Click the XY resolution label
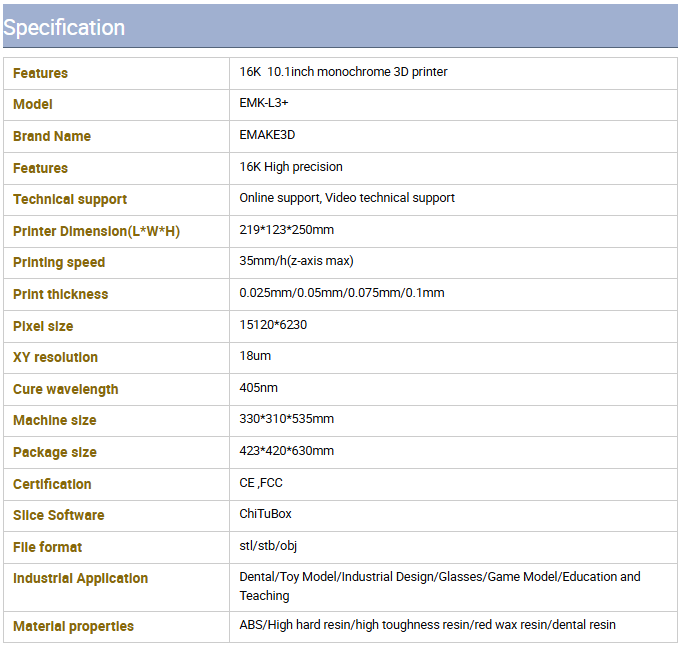 55,357
